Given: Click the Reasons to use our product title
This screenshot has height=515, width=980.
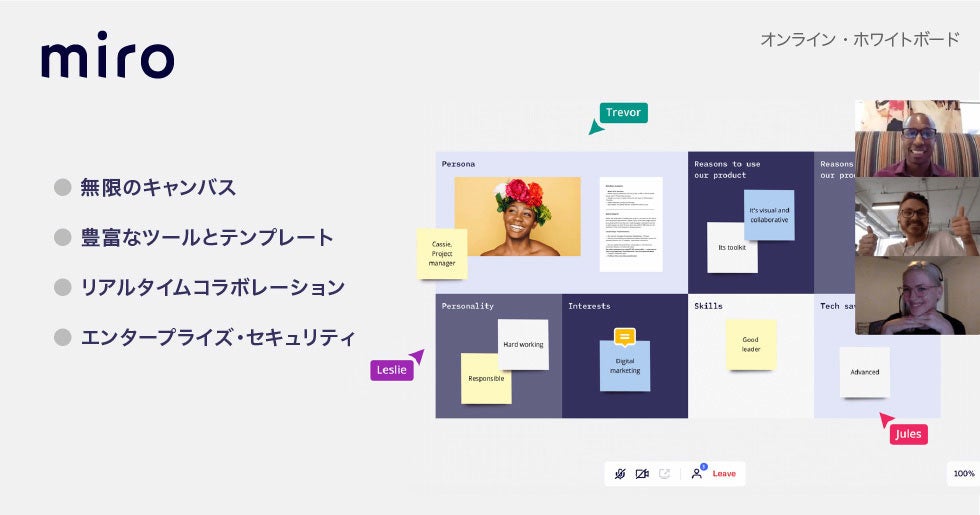Looking at the screenshot, I should pos(727,169).
